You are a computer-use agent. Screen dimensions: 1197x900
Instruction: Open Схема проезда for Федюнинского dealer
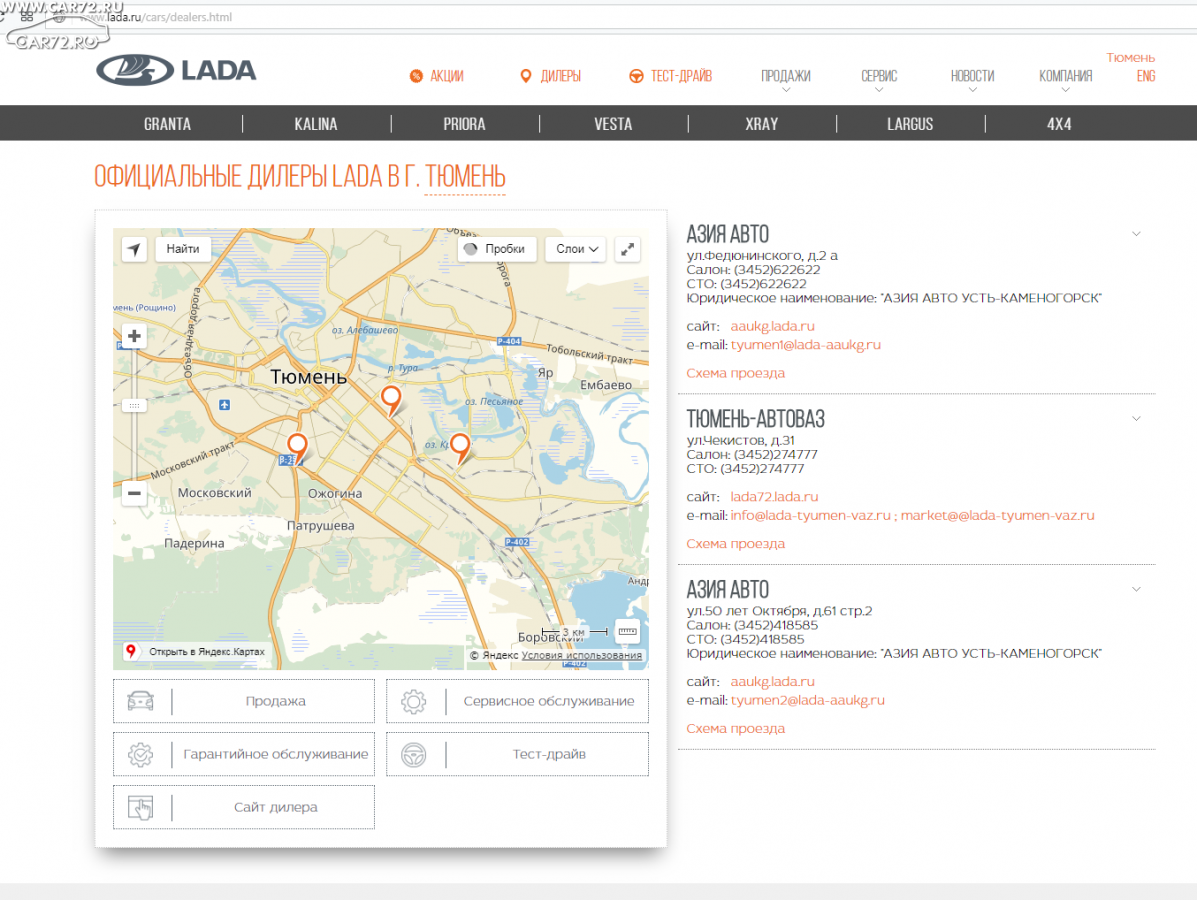(x=735, y=373)
